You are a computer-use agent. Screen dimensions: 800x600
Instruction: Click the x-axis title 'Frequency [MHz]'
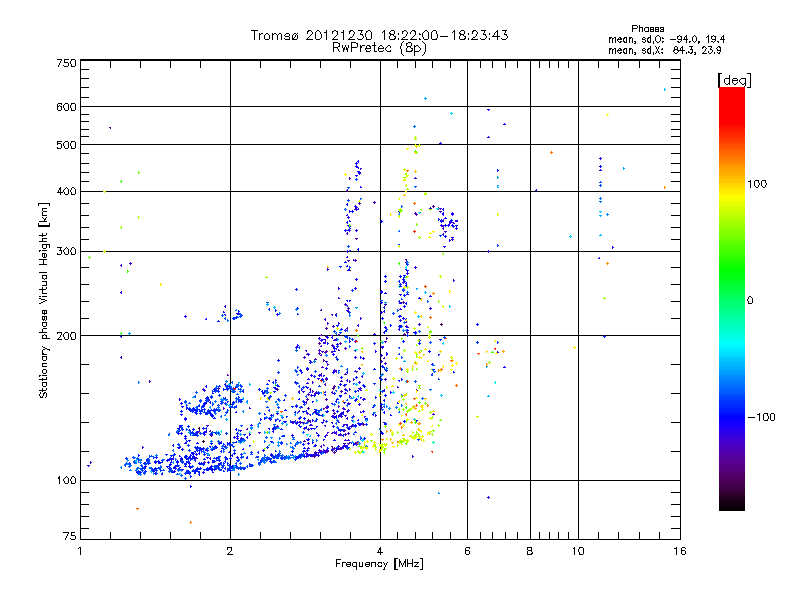[x=379, y=564]
